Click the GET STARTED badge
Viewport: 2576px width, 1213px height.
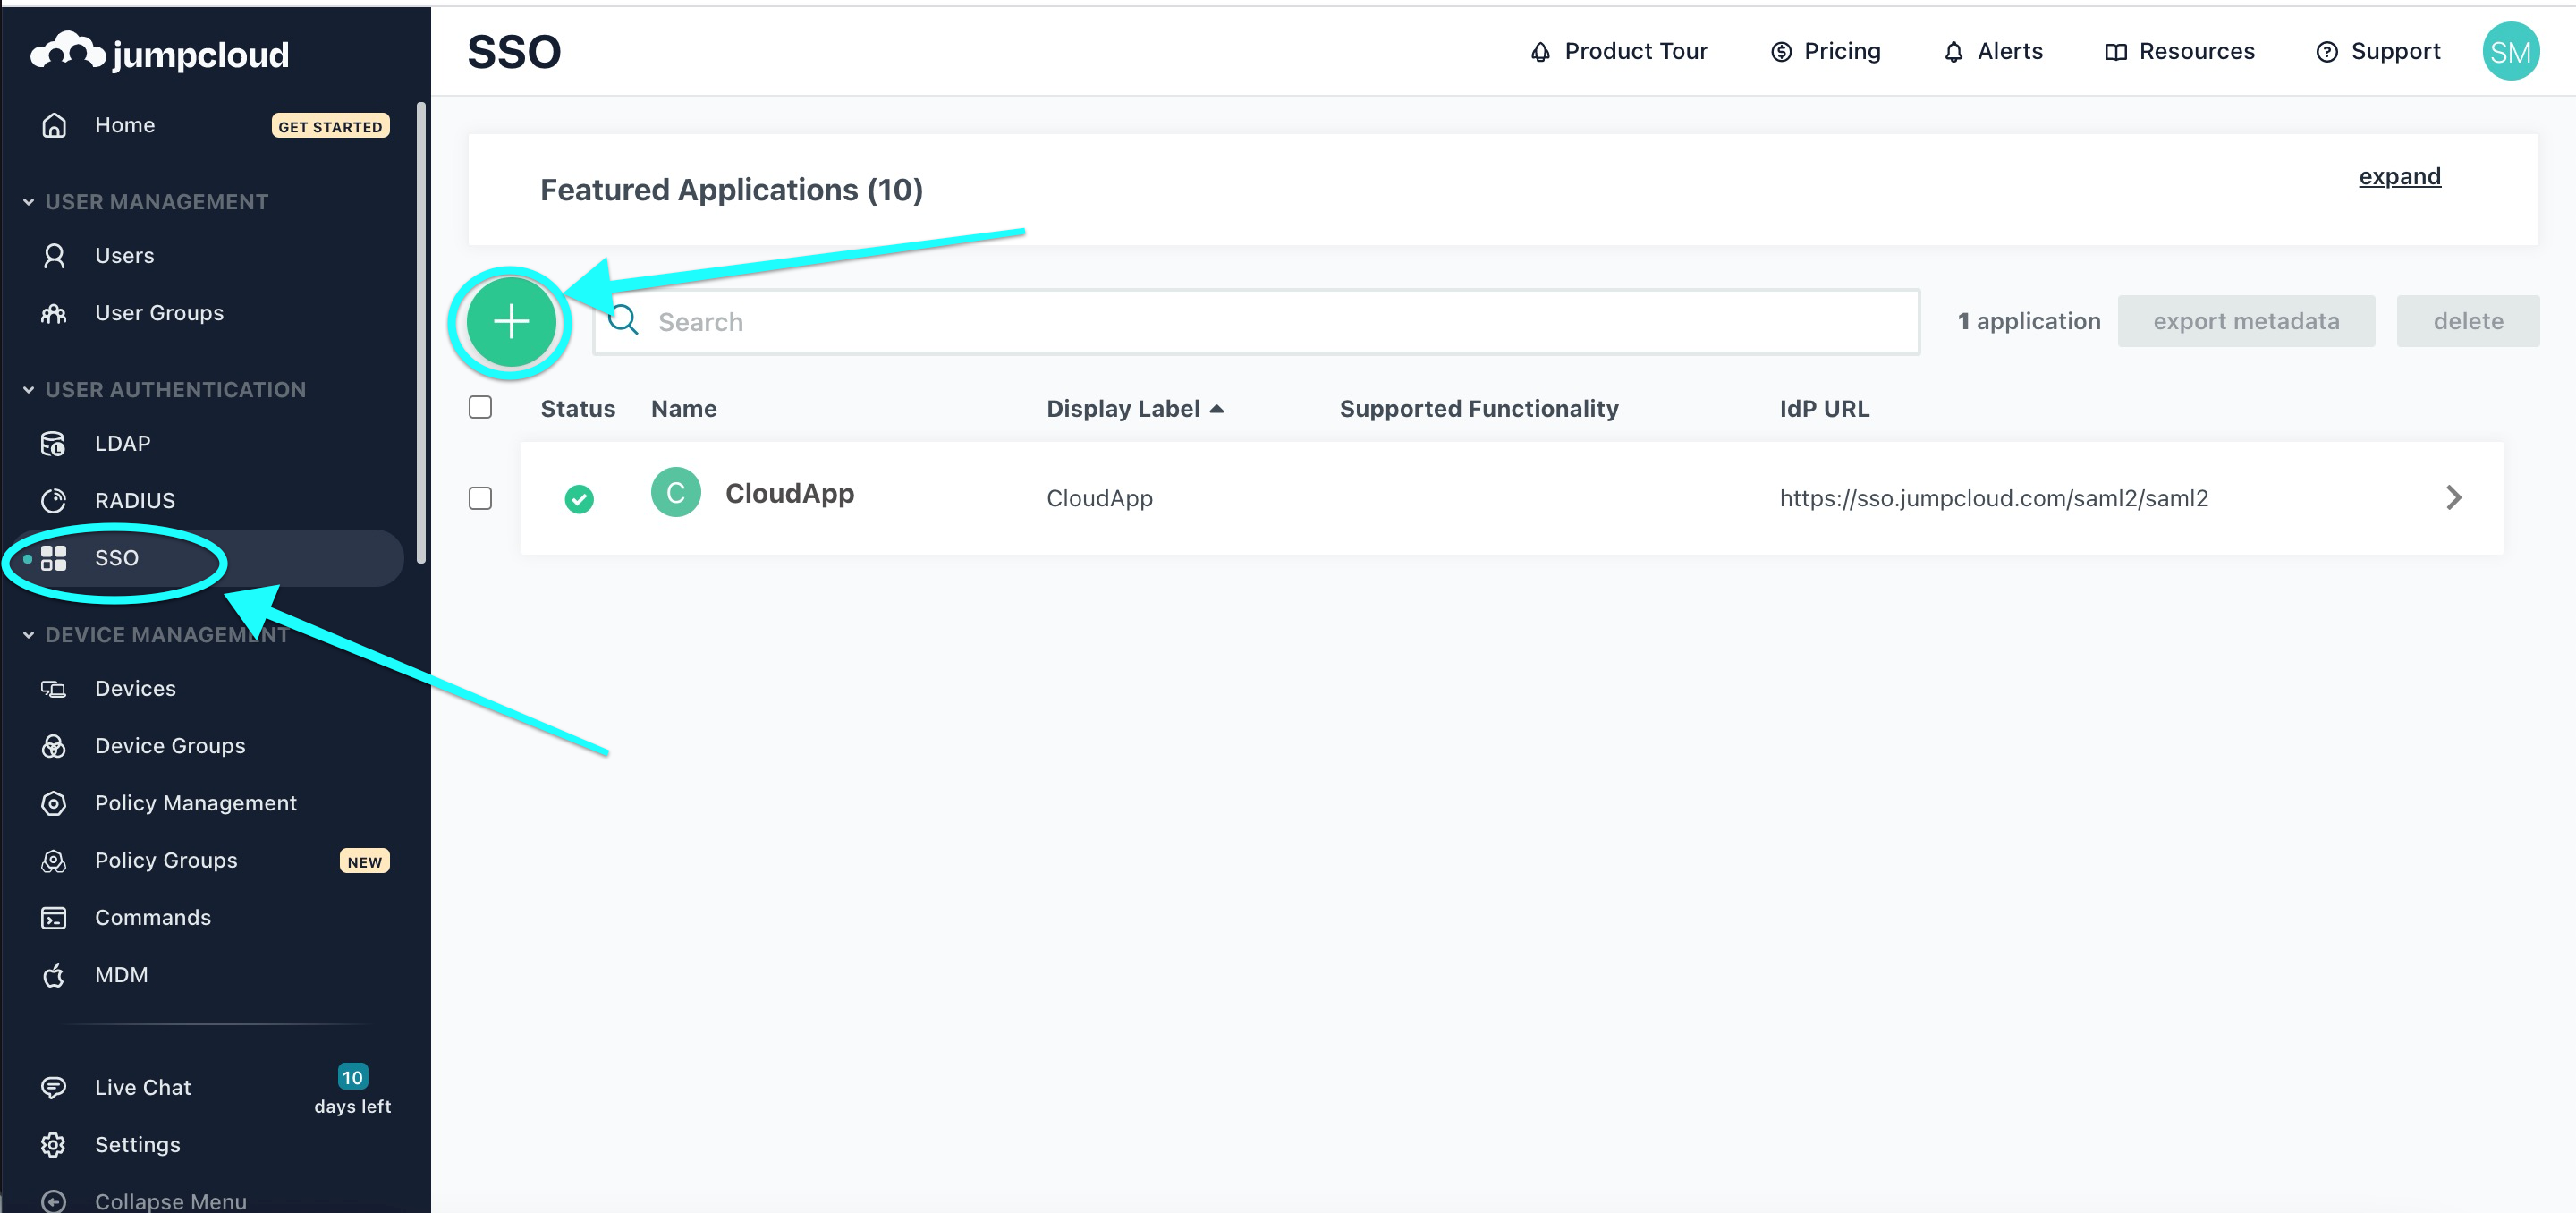coord(330,126)
